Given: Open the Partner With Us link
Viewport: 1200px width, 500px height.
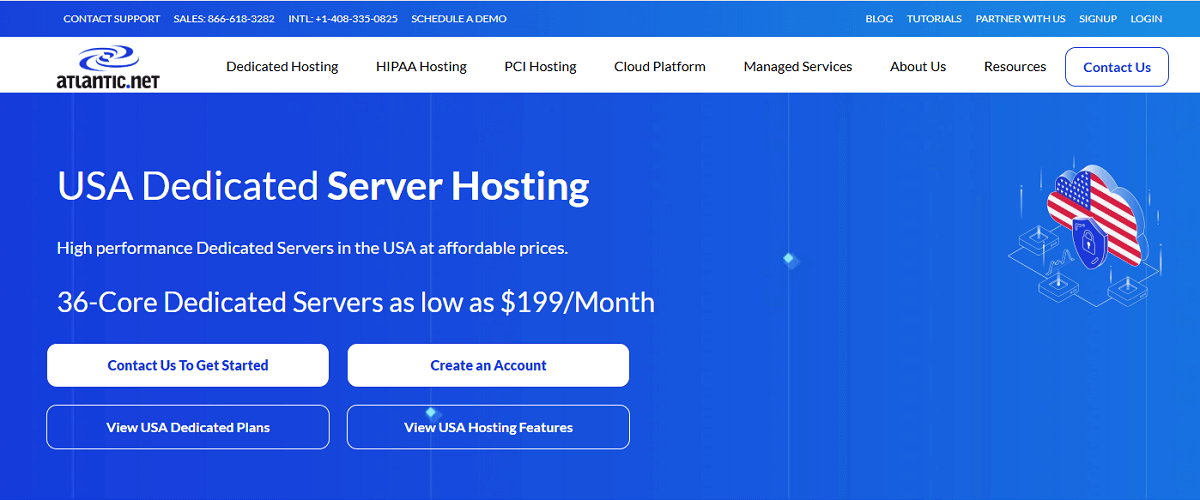Looking at the screenshot, I should coord(1020,19).
